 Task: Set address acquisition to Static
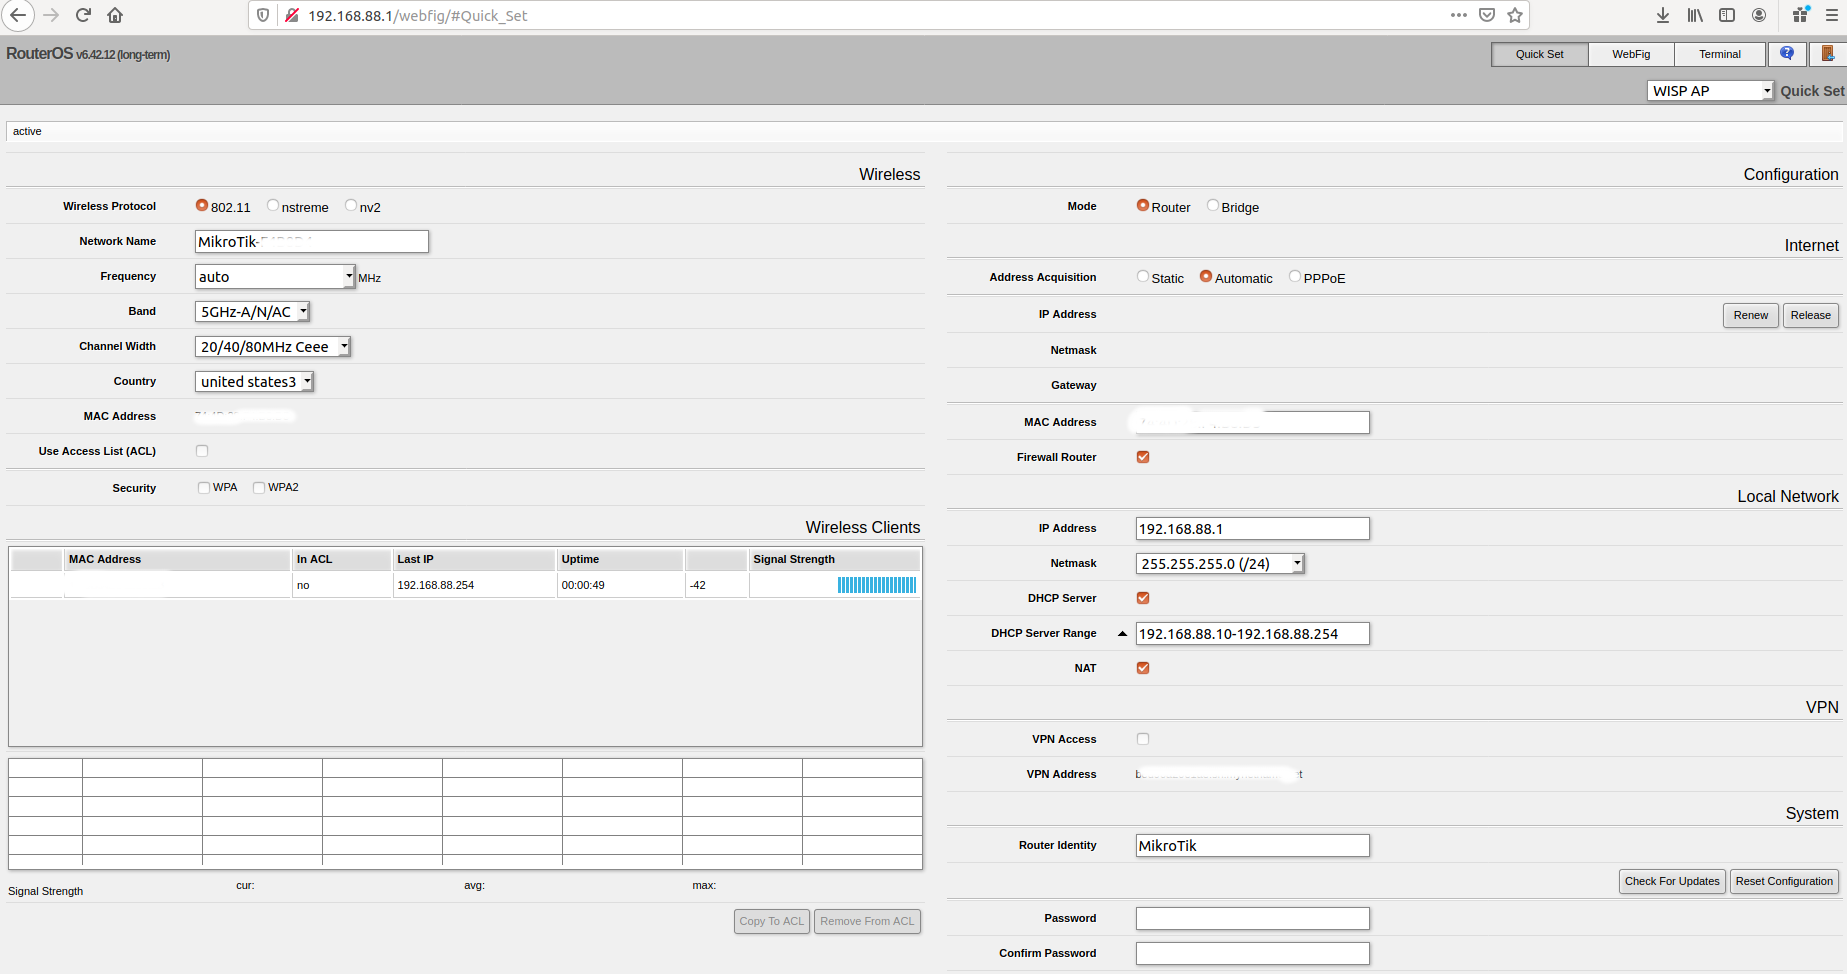pos(1143,277)
